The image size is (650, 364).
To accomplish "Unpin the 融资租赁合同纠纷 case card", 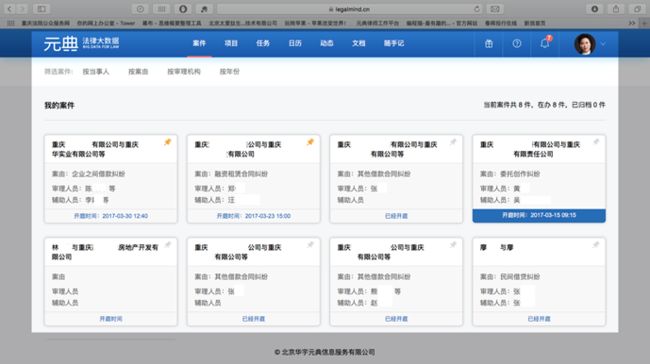I will pyautogui.click(x=310, y=142).
